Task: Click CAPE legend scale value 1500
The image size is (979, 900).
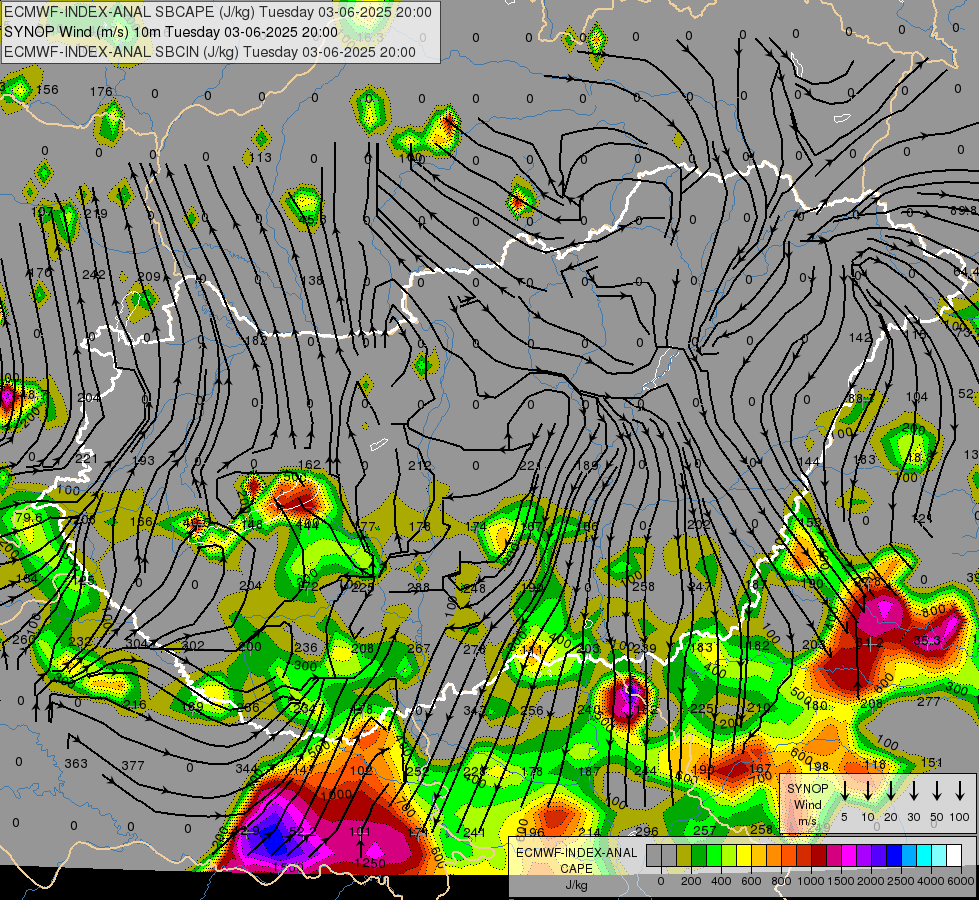Action: [x=841, y=881]
